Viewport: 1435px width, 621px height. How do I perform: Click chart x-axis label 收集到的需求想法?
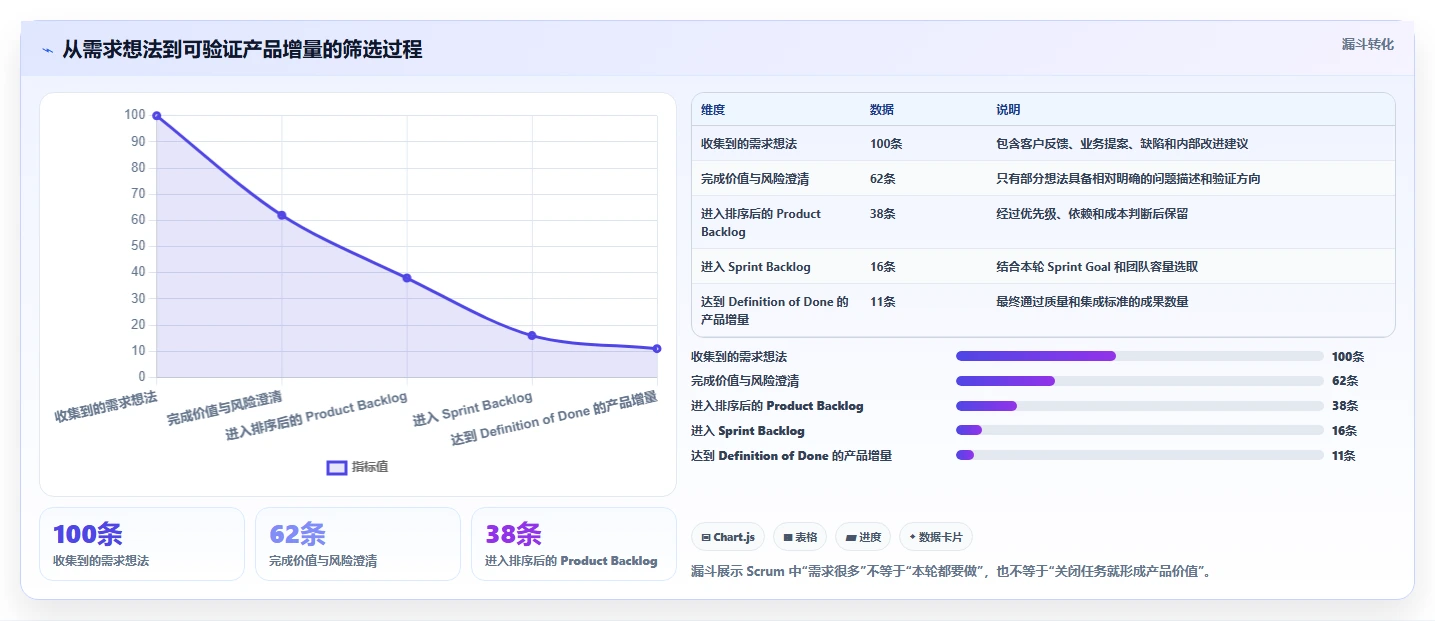pos(106,405)
